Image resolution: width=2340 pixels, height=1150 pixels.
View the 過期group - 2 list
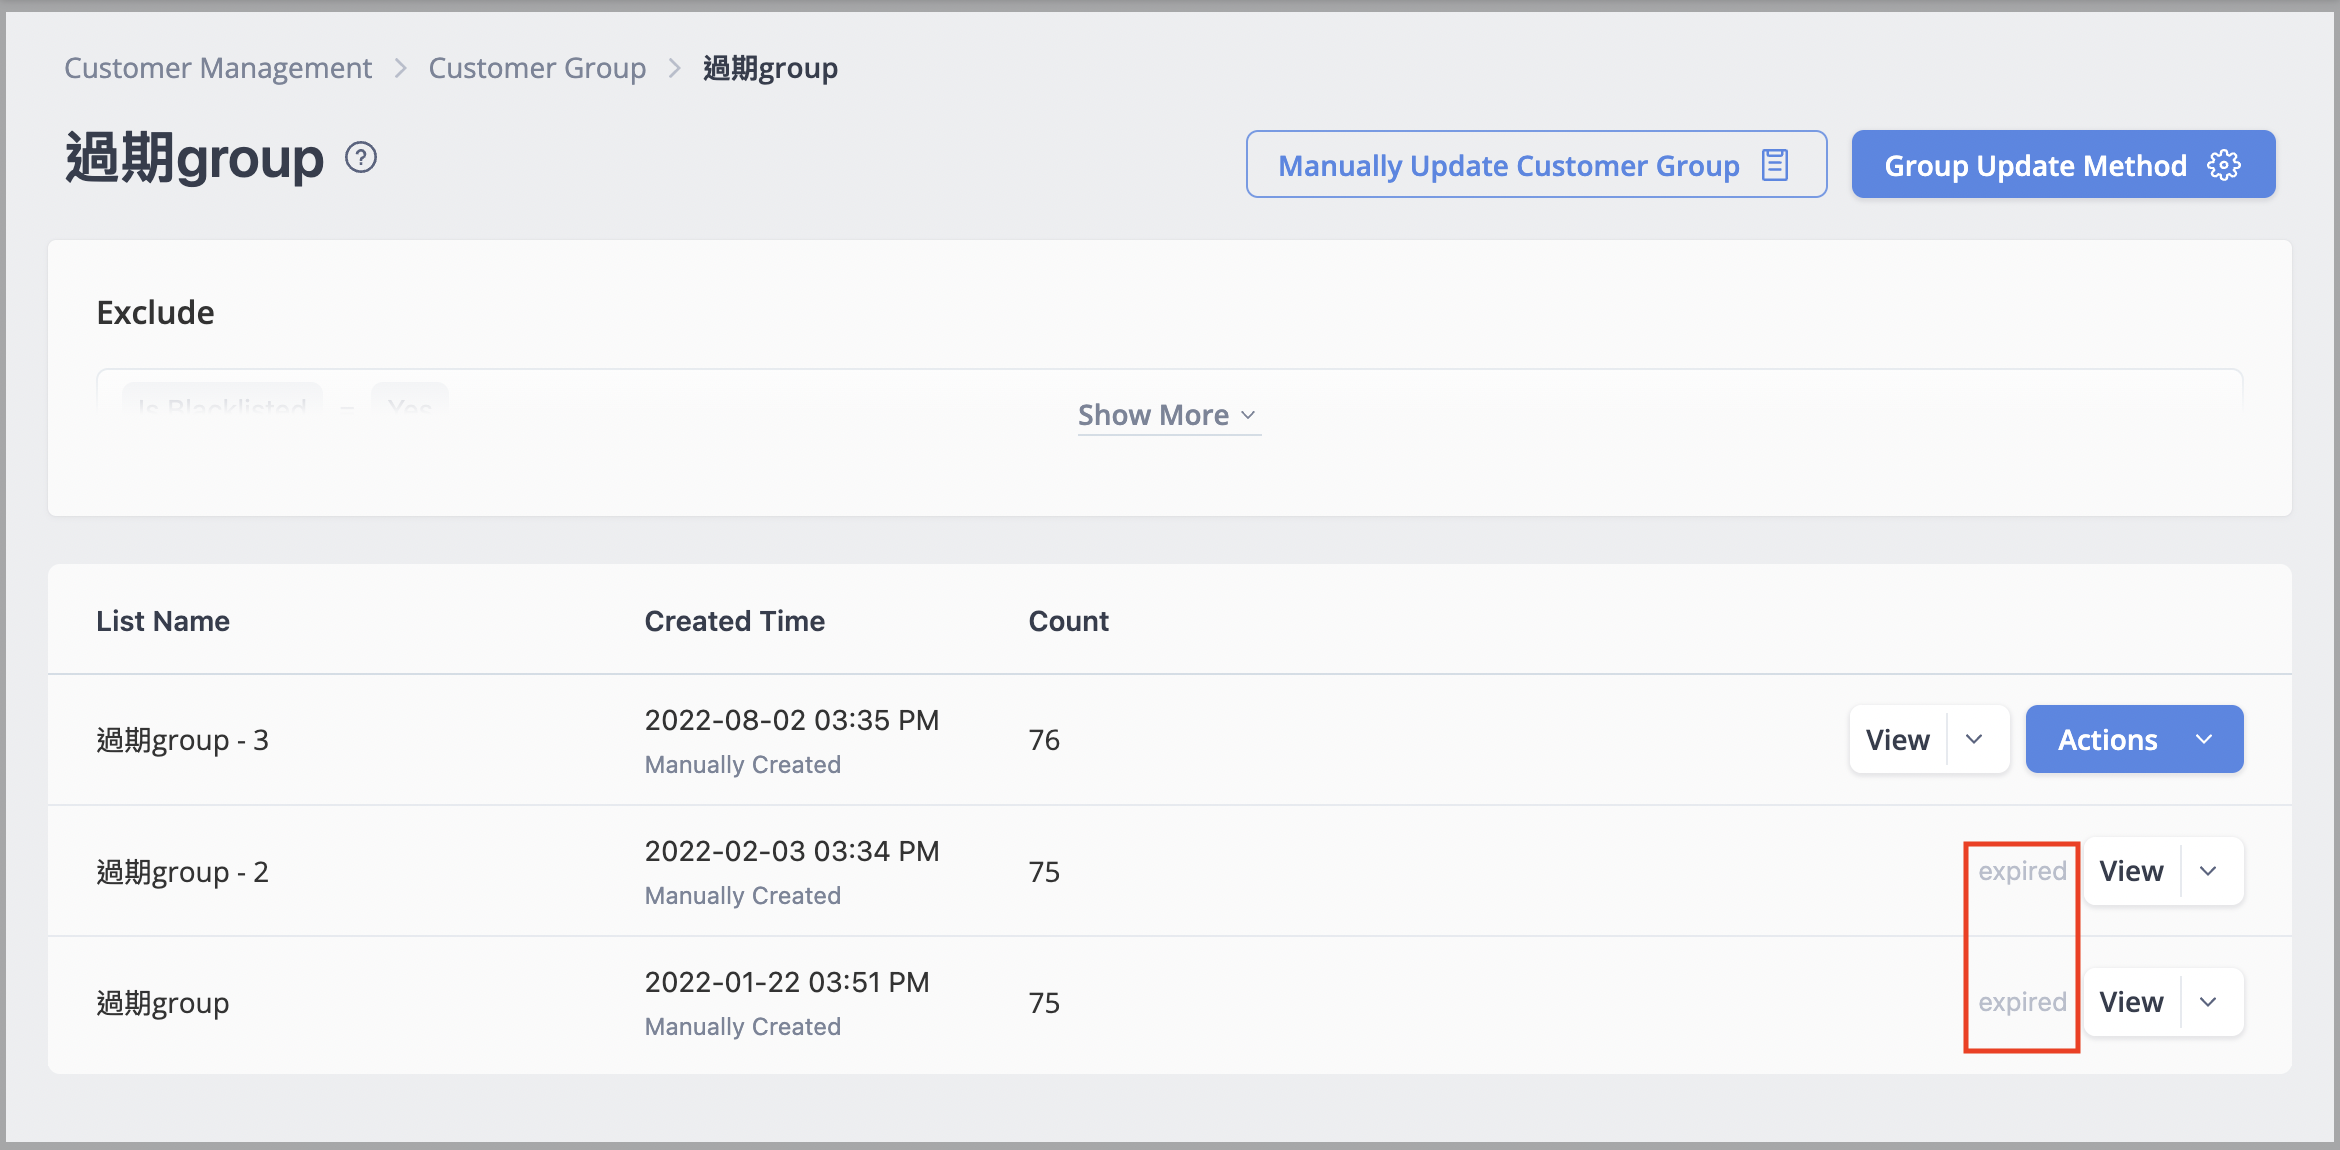(2131, 871)
